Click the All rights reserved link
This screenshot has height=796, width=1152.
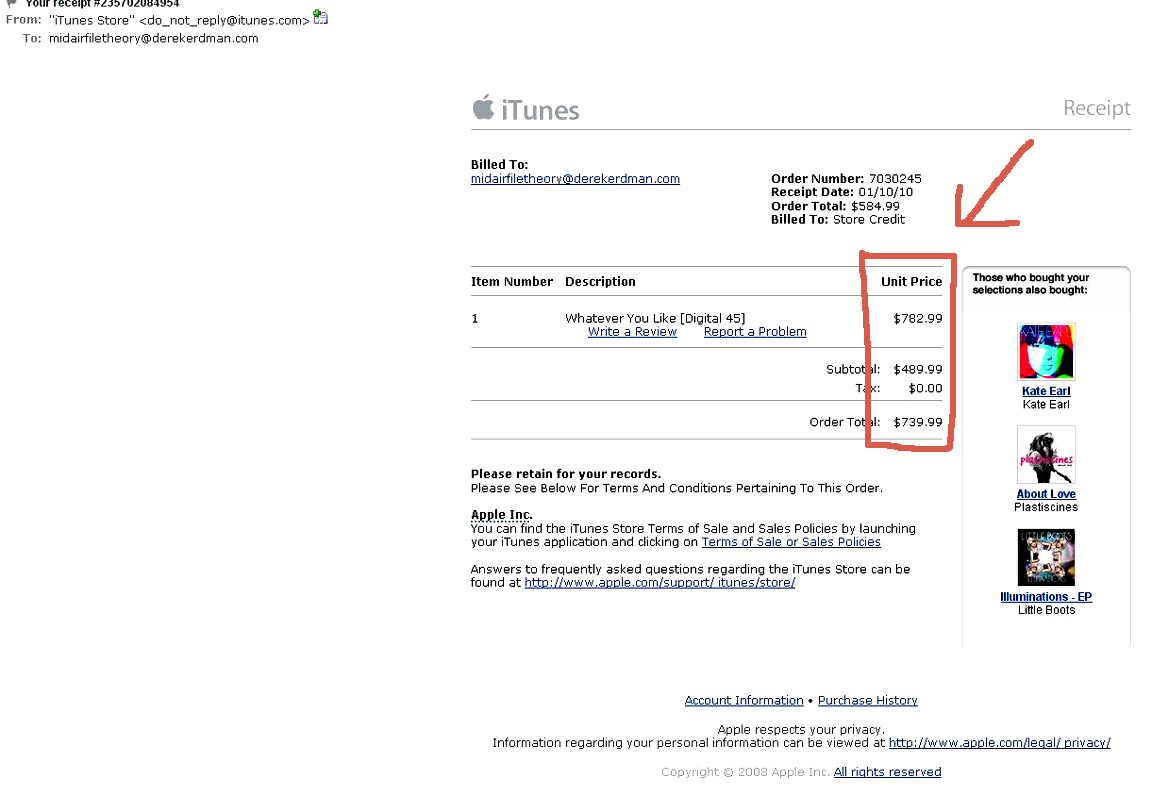point(887,772)
